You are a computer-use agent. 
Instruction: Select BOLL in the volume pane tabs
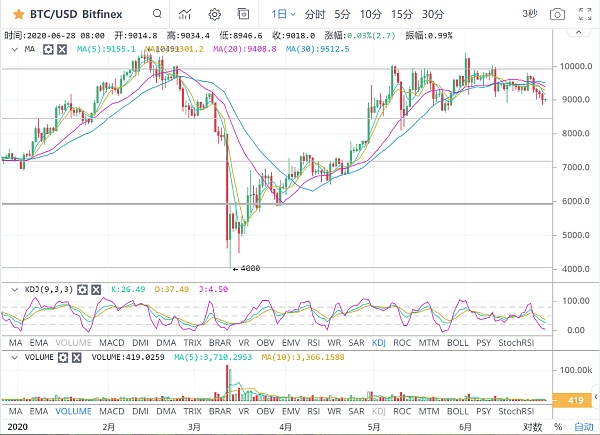point(457,411)
